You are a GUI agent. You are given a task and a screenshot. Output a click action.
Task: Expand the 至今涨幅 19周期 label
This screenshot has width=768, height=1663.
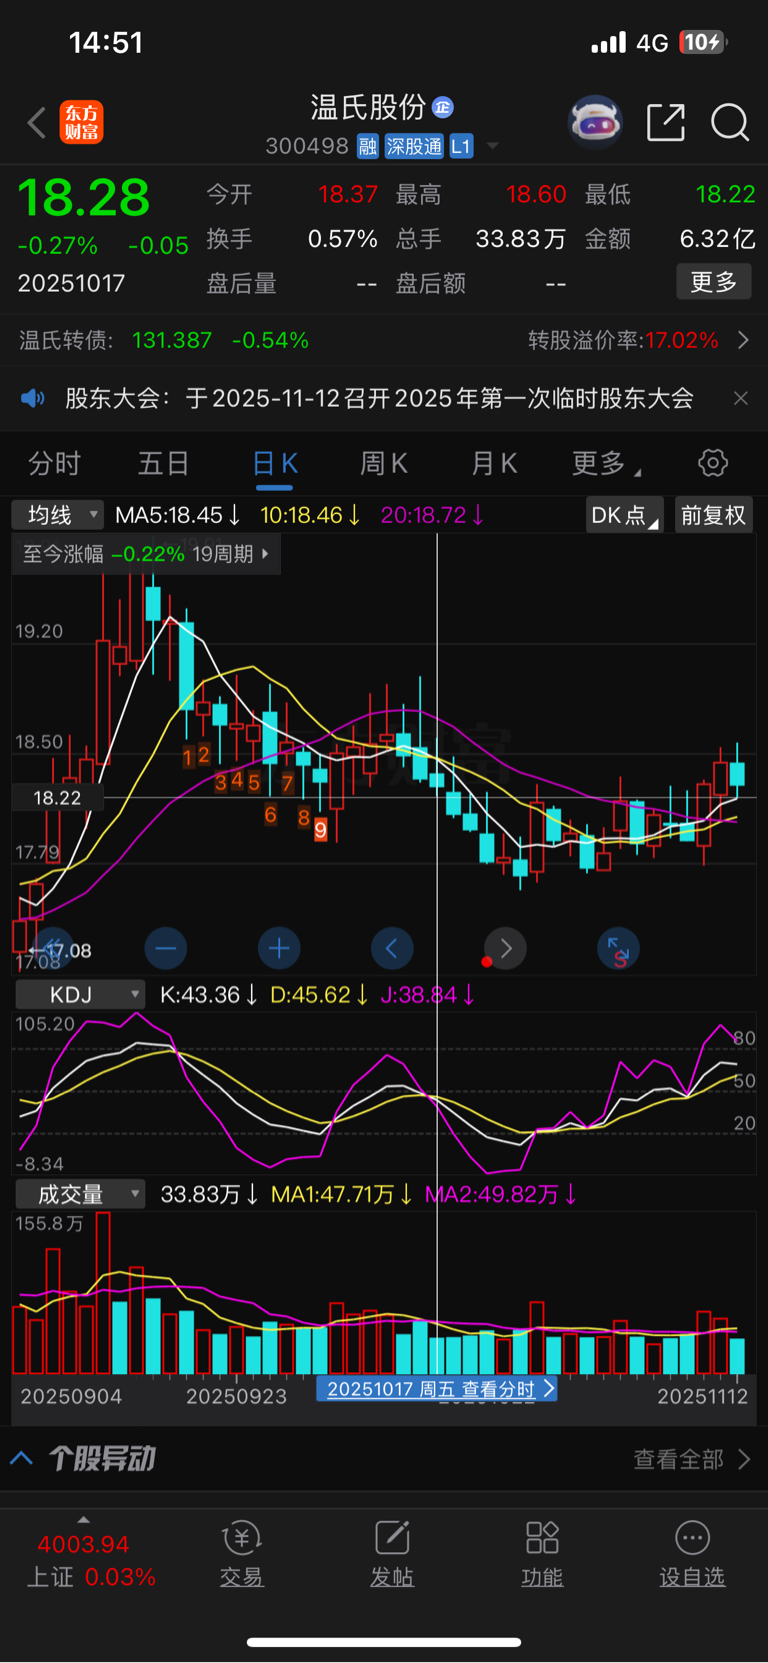click(x=146, y=554)
